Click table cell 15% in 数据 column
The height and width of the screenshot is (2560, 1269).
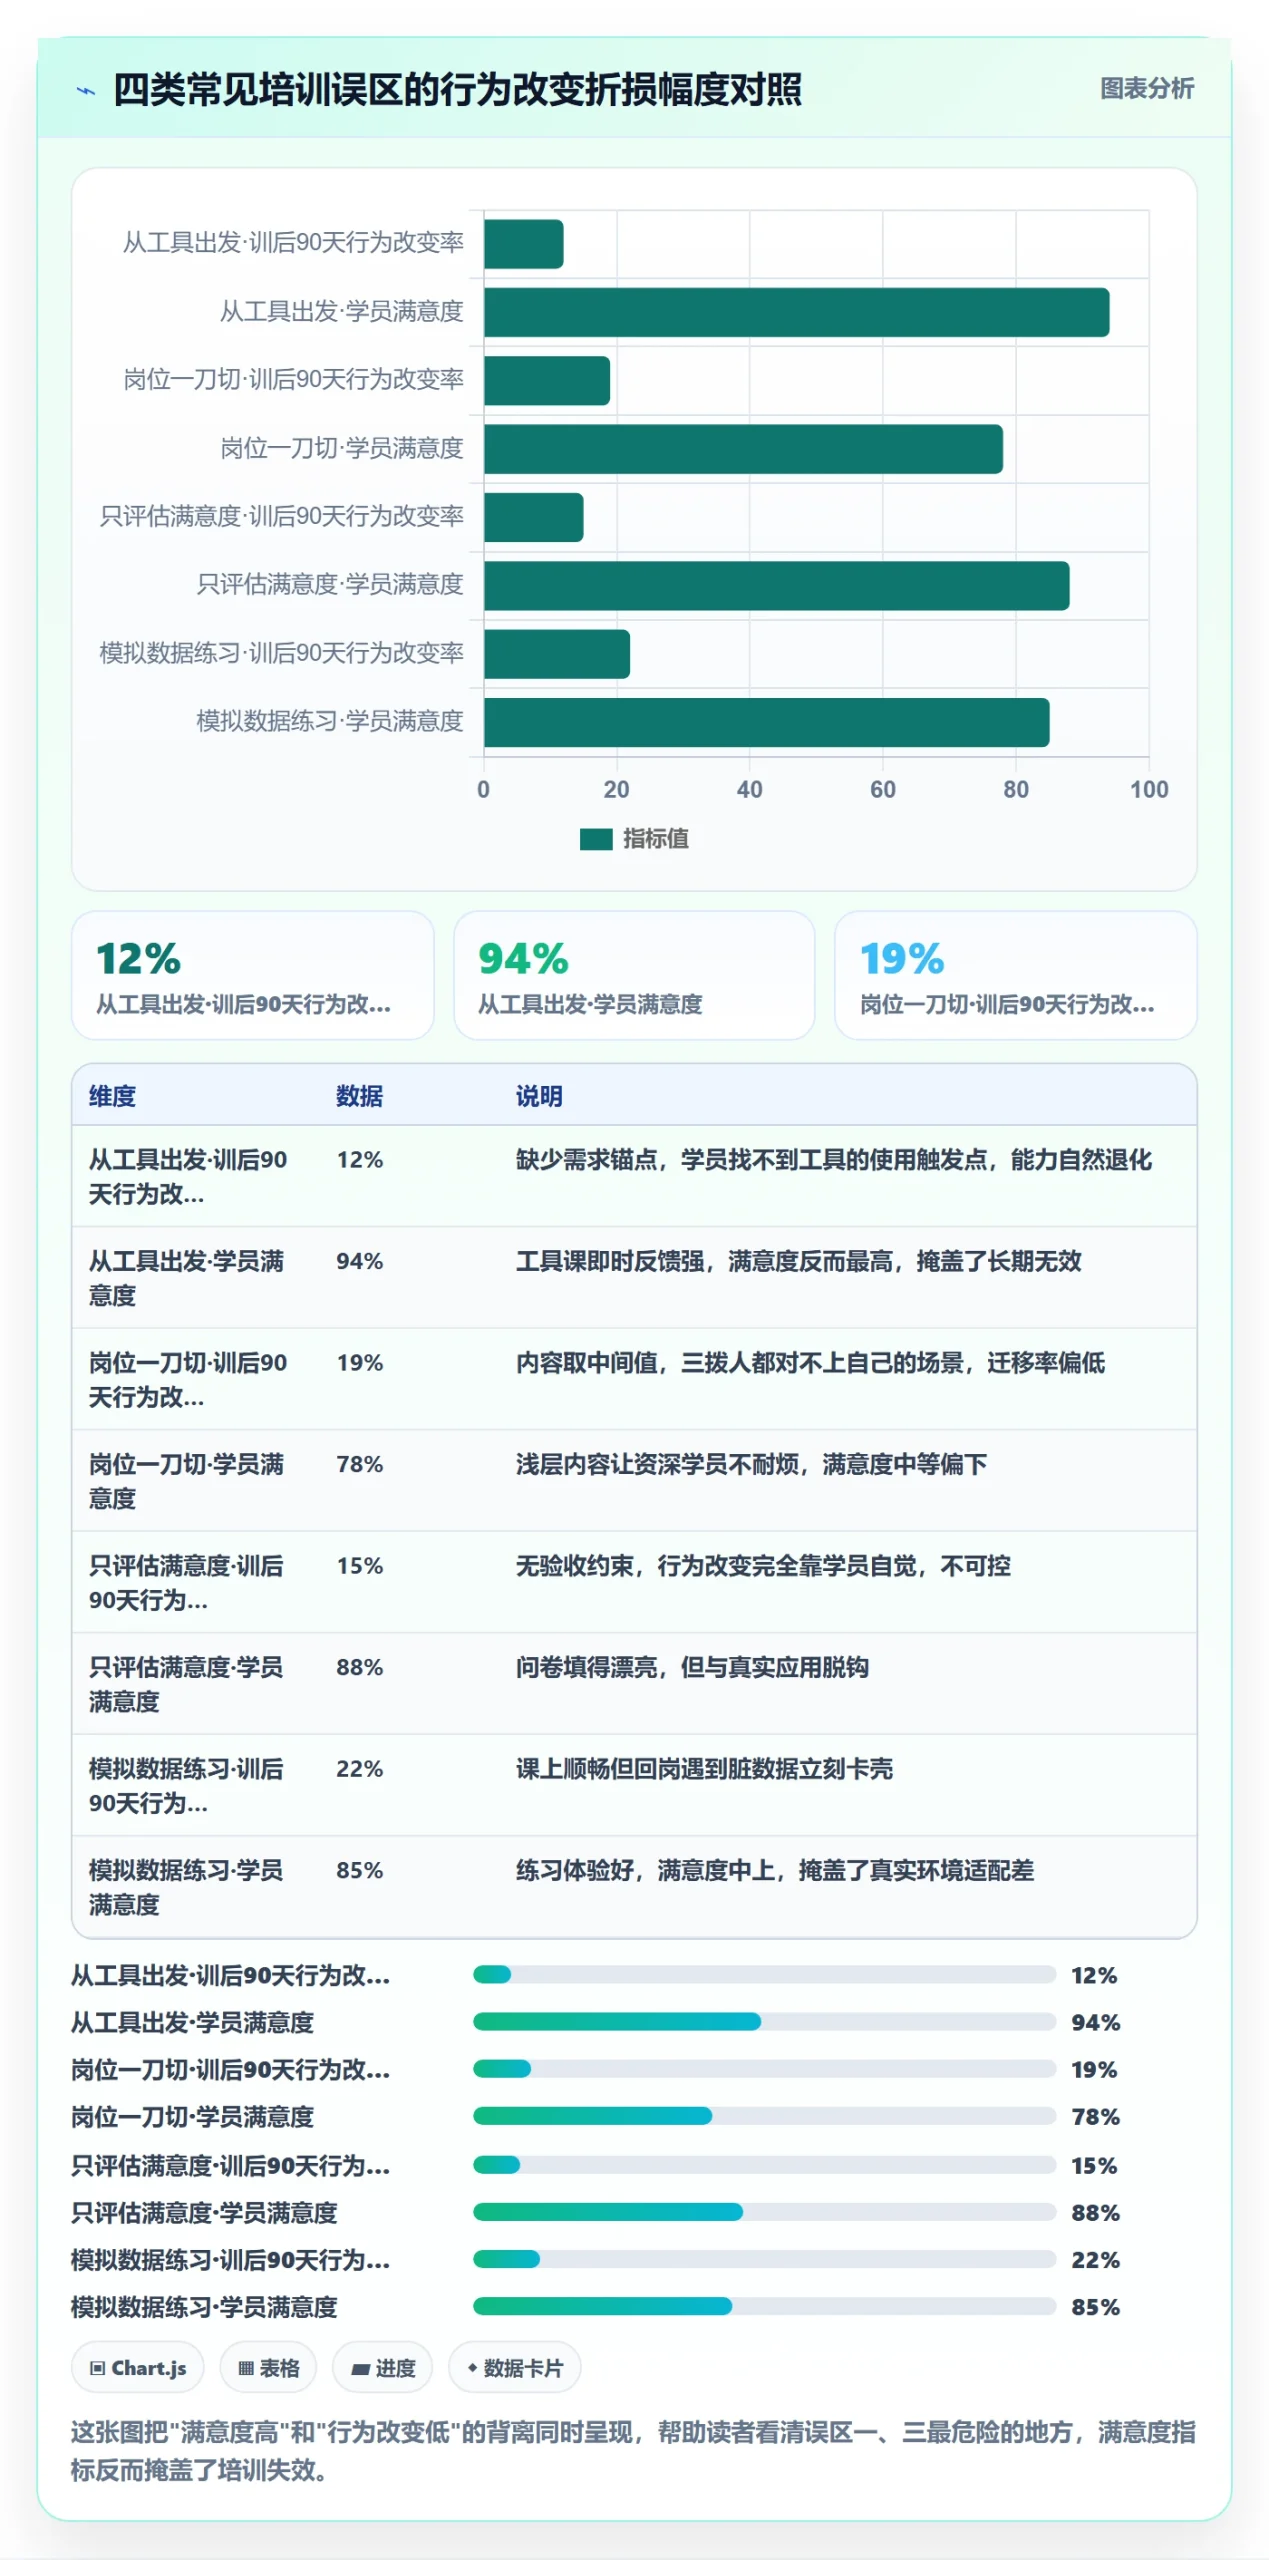tap(359, 1566)
